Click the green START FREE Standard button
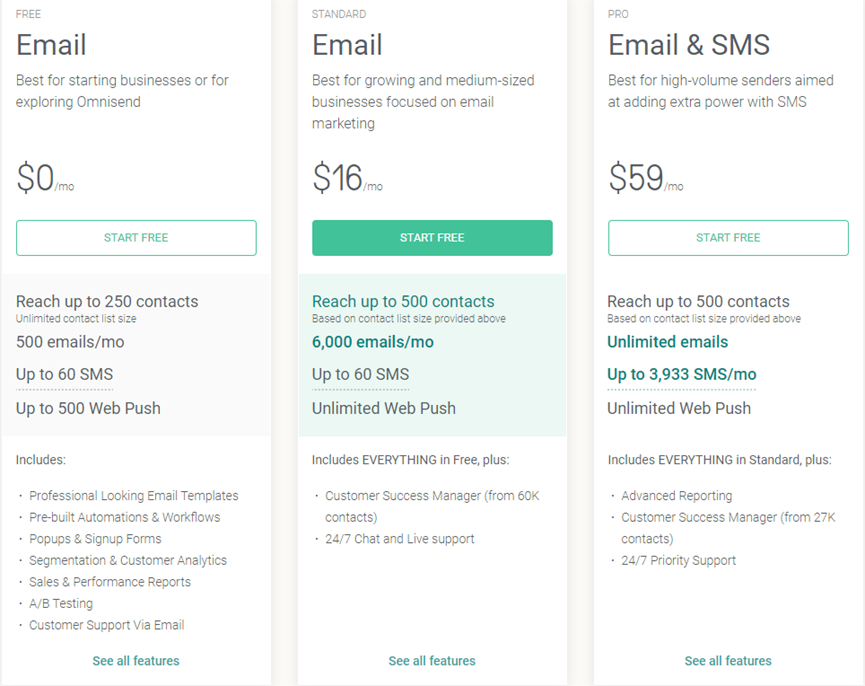865x686 pixels. [432, 238]
